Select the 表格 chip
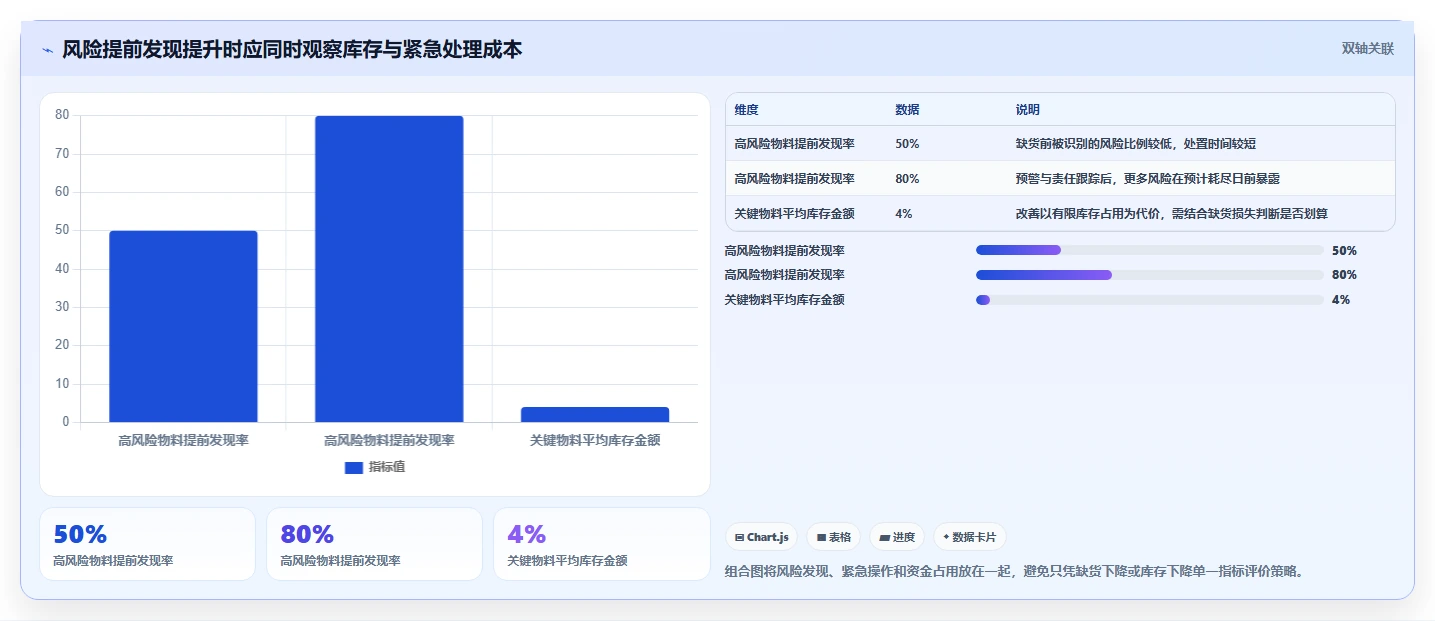Screen dimensions: 1435x621 coord(834,537)
